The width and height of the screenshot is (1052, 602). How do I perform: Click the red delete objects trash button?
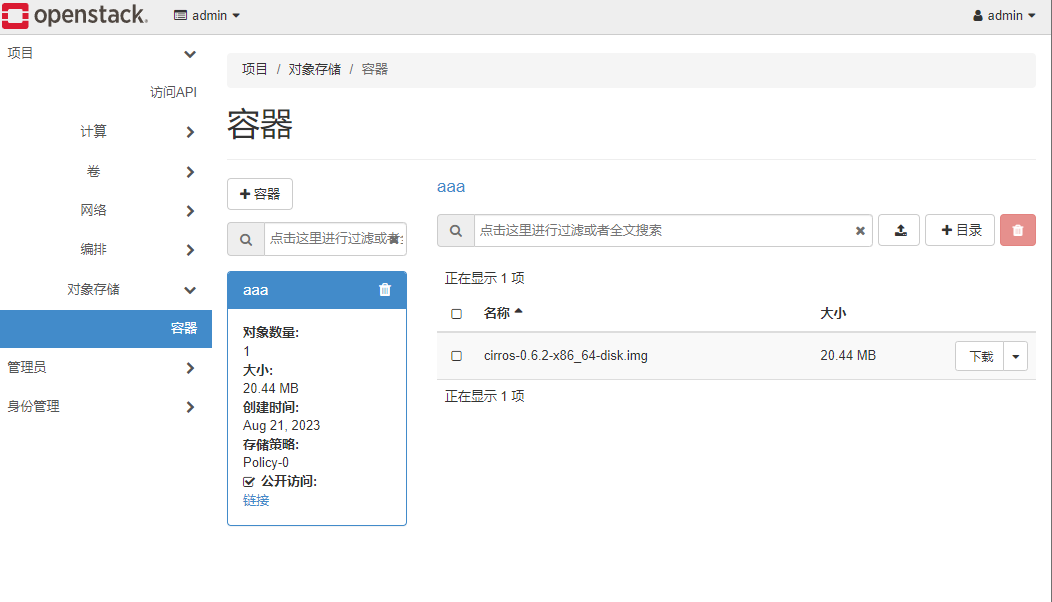pos(1018,230)
